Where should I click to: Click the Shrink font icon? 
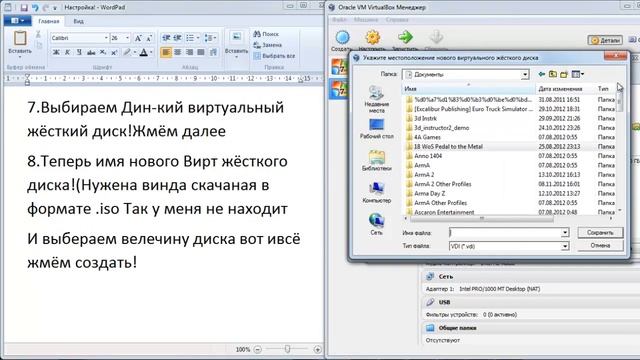[149, 38]
